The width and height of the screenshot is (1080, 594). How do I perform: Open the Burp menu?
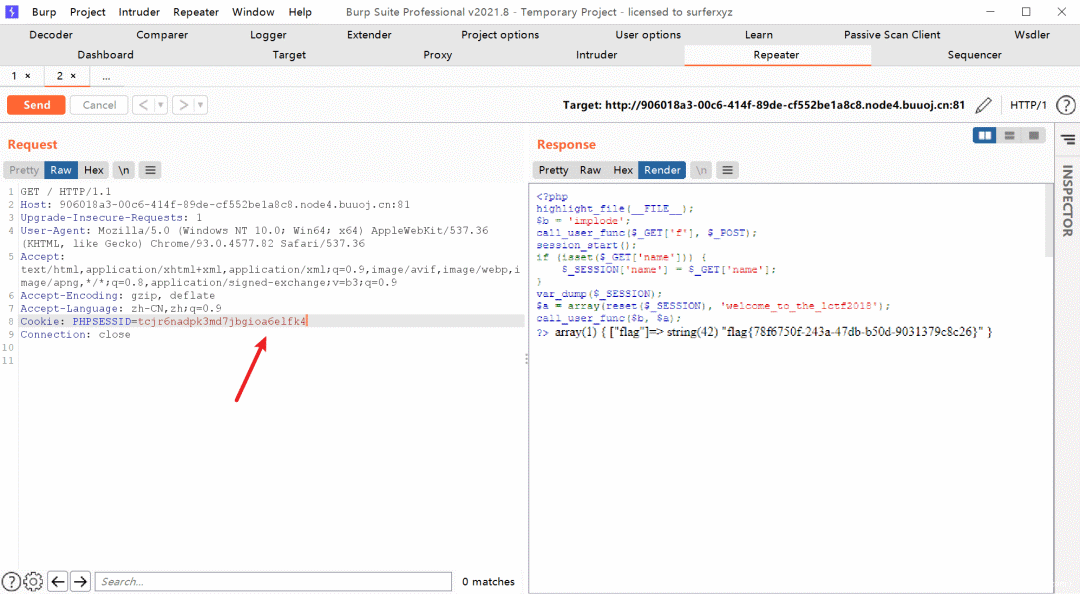(x=44, y=12)
